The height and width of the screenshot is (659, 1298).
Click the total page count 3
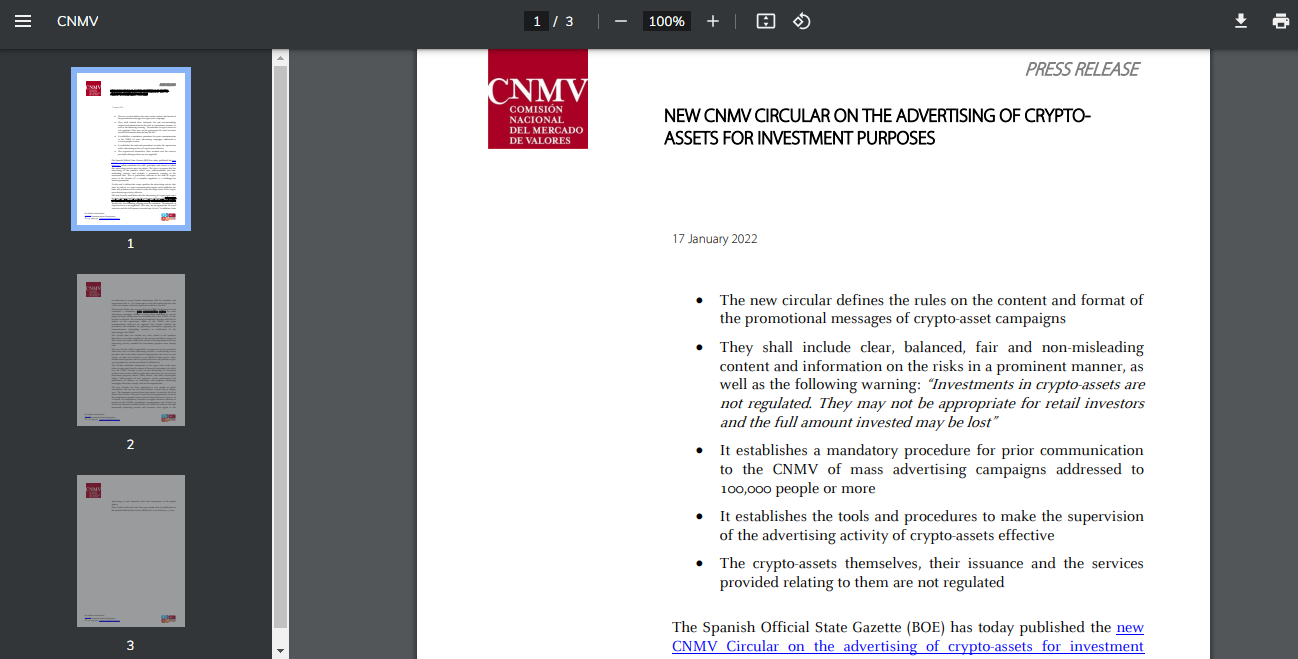click(569, 21)
